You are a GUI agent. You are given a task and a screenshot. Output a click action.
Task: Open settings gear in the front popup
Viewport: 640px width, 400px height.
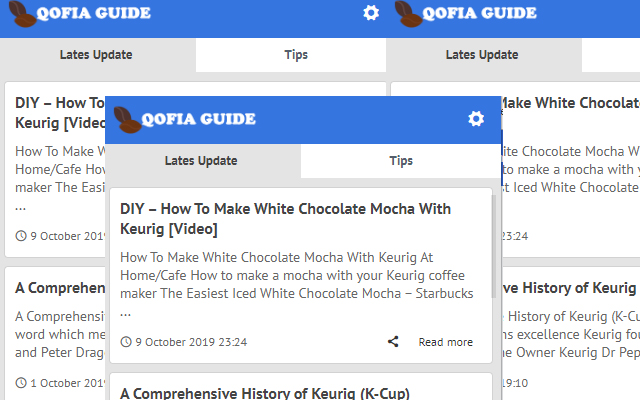pyautogui.click(x=476, y=119)
